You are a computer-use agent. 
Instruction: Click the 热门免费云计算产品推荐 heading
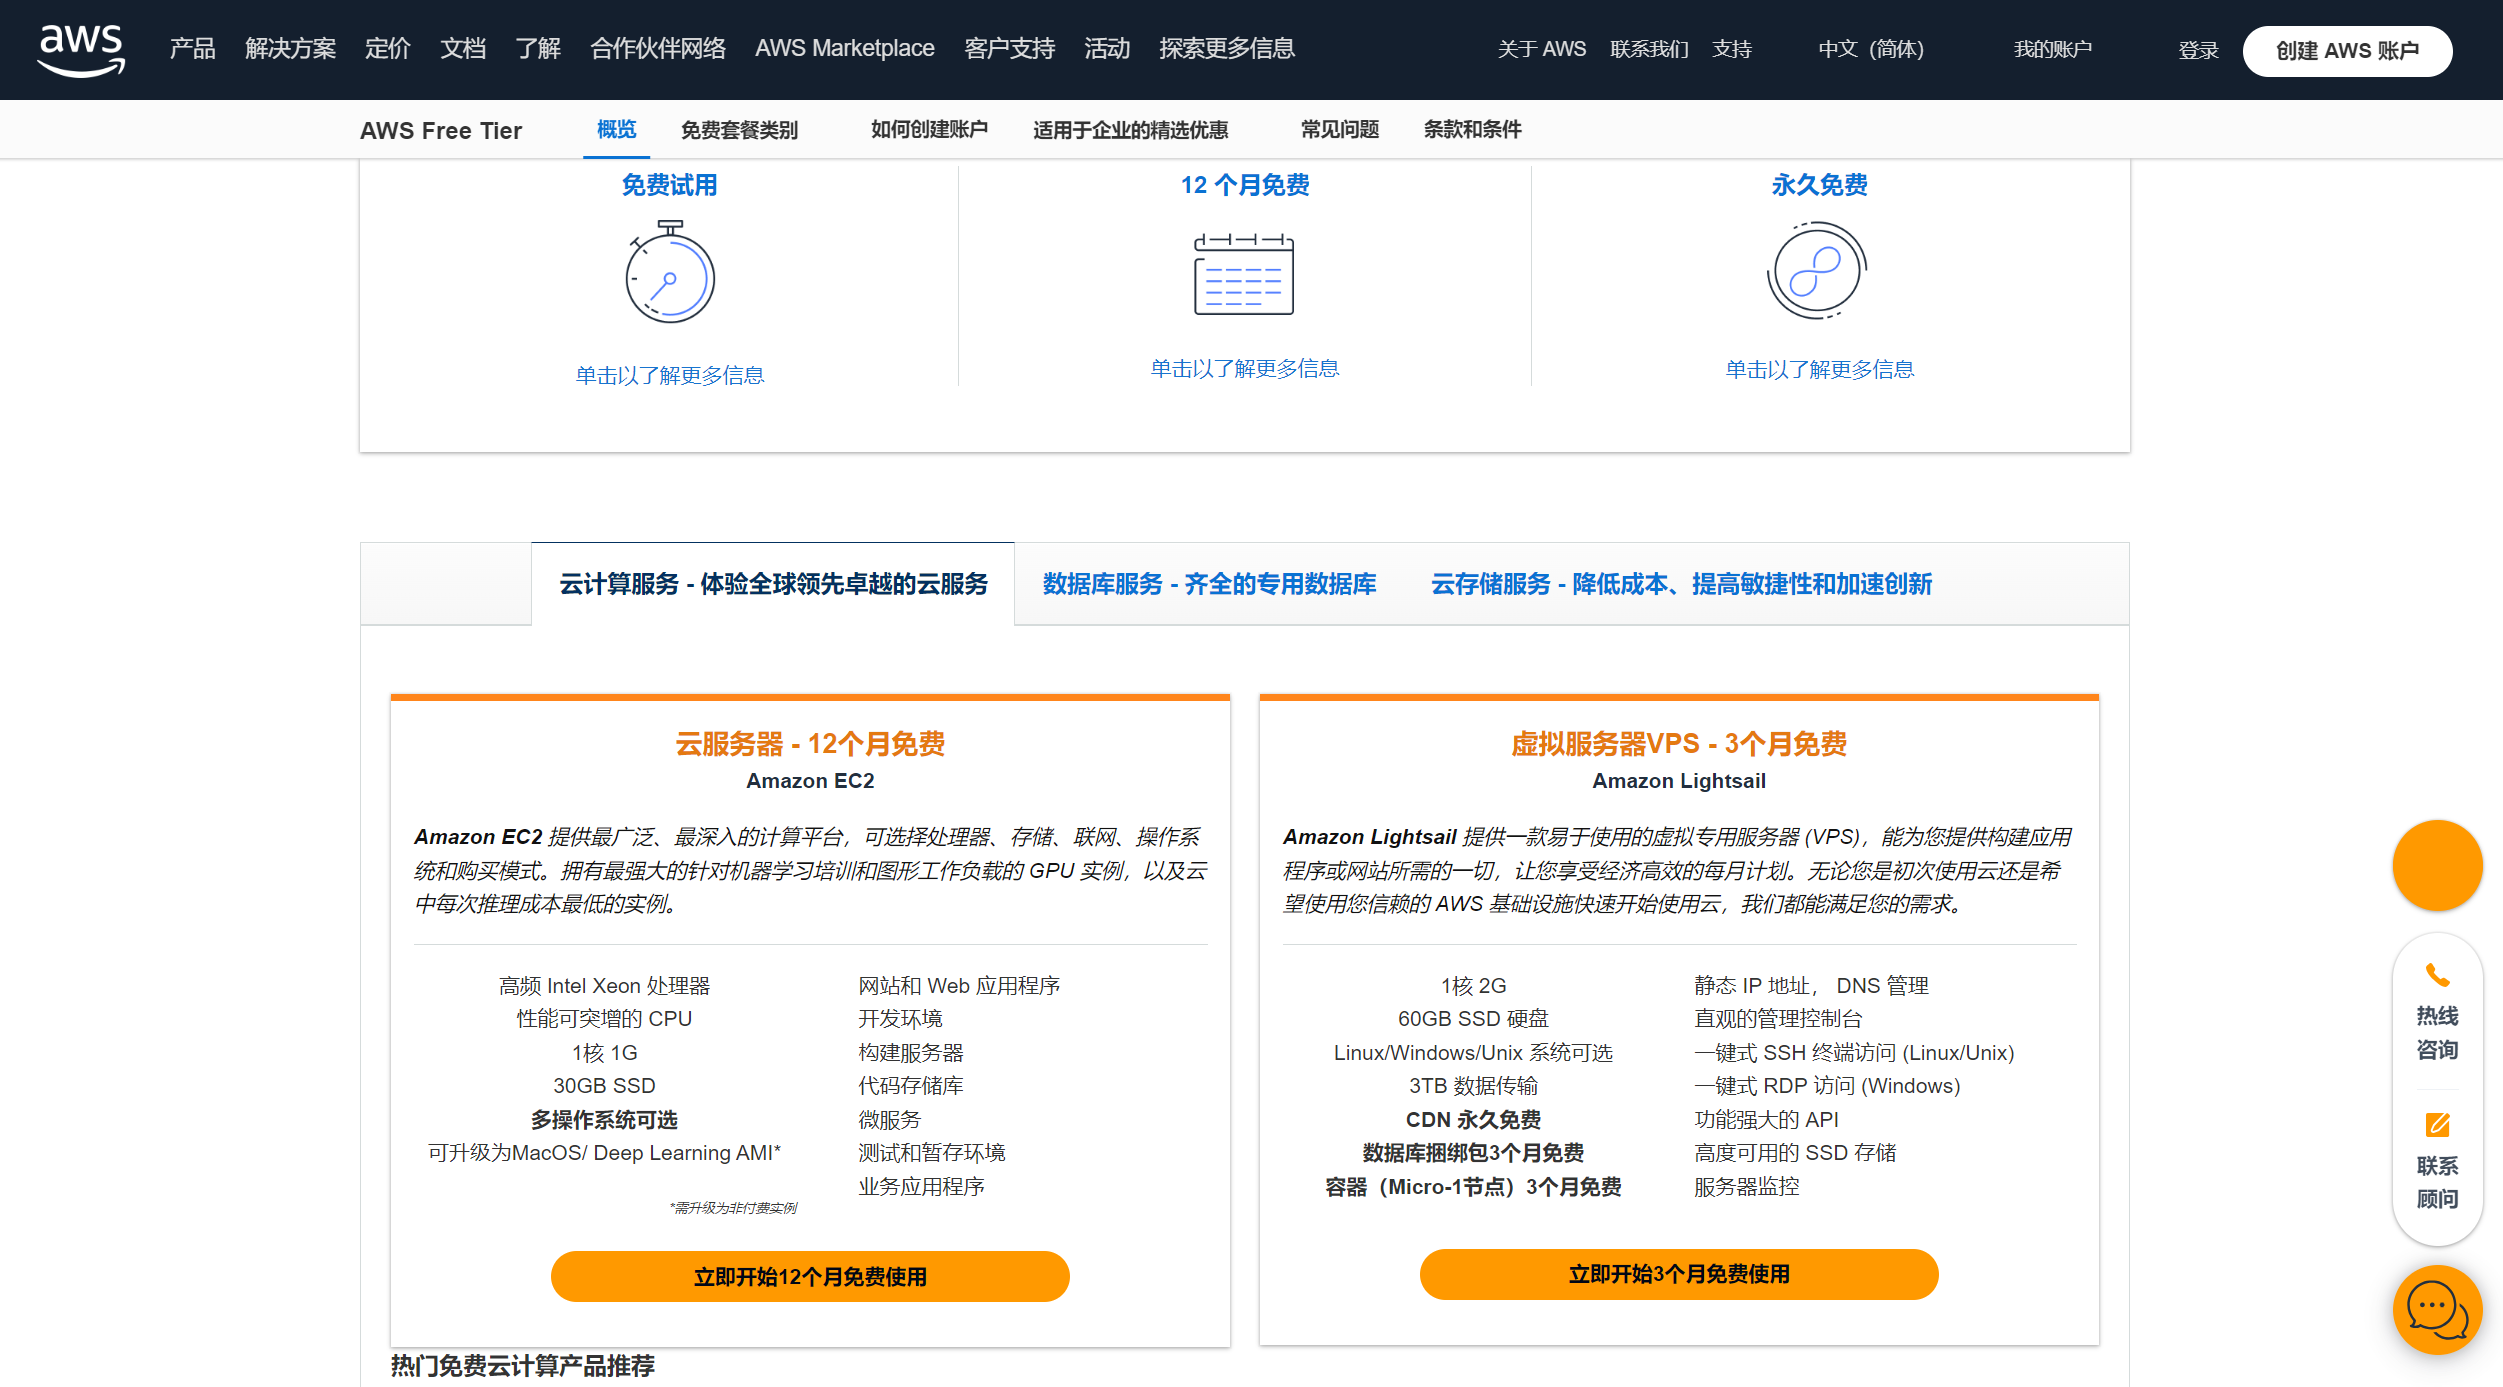click(523, 1366)
